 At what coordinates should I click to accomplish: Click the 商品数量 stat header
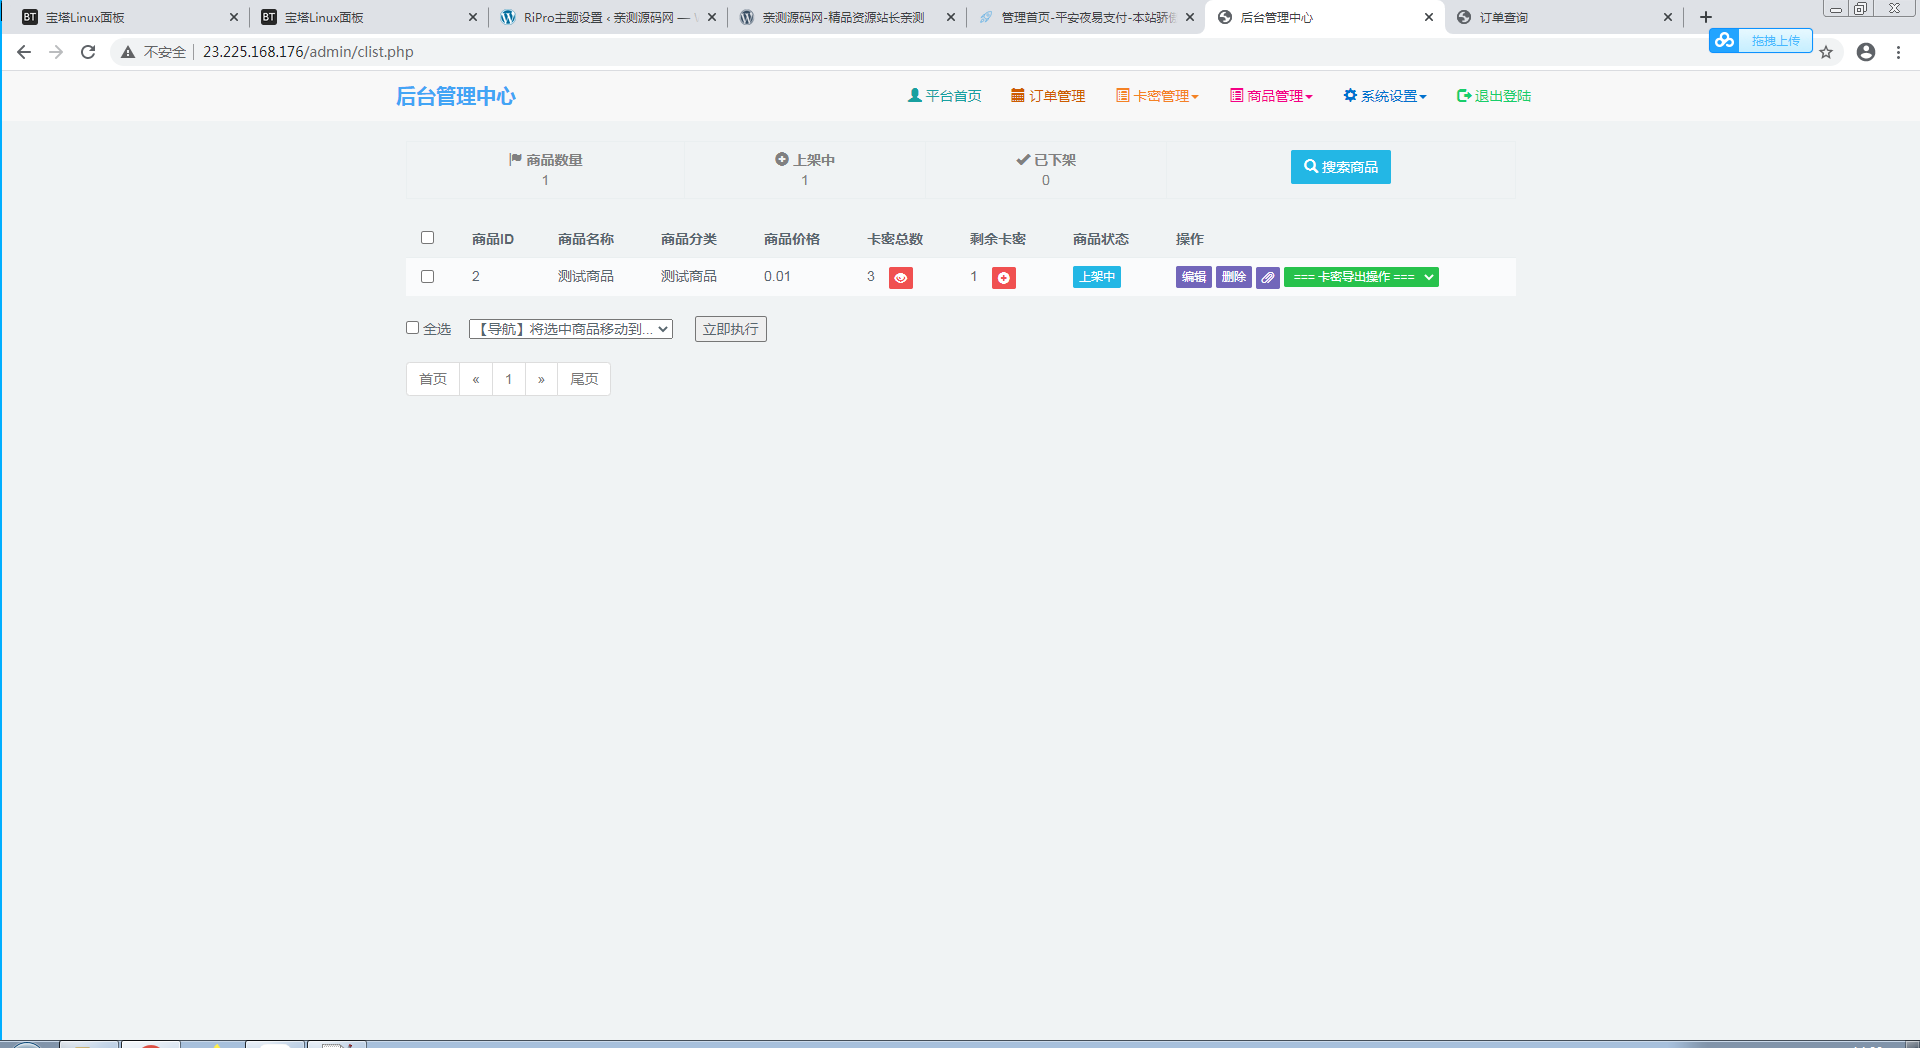click(546, 160)
